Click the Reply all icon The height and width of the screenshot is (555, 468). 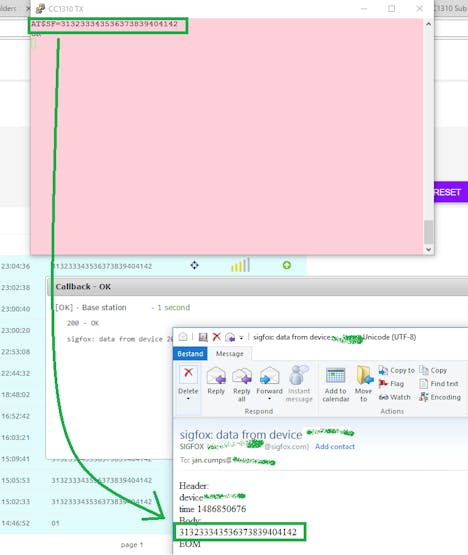tap(242, 376)
